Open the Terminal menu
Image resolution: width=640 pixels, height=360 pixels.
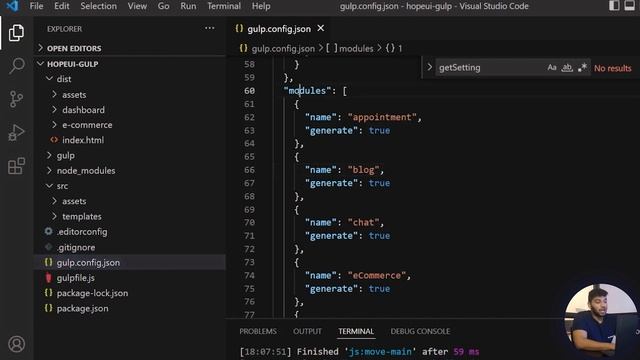[x=224, y=6]
